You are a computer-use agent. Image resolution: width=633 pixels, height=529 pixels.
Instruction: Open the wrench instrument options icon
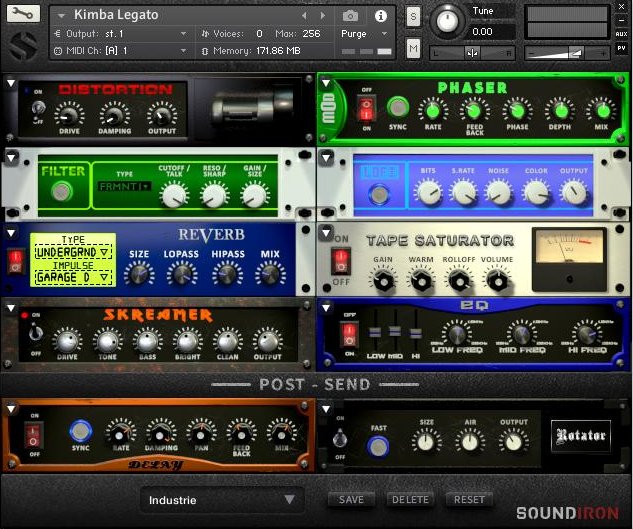click(x=23, y=14)
